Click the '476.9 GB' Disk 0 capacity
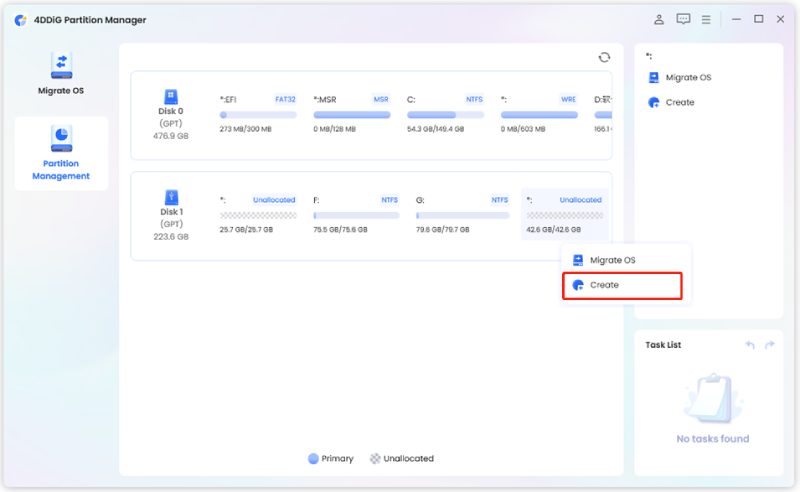 coord(171,136)
